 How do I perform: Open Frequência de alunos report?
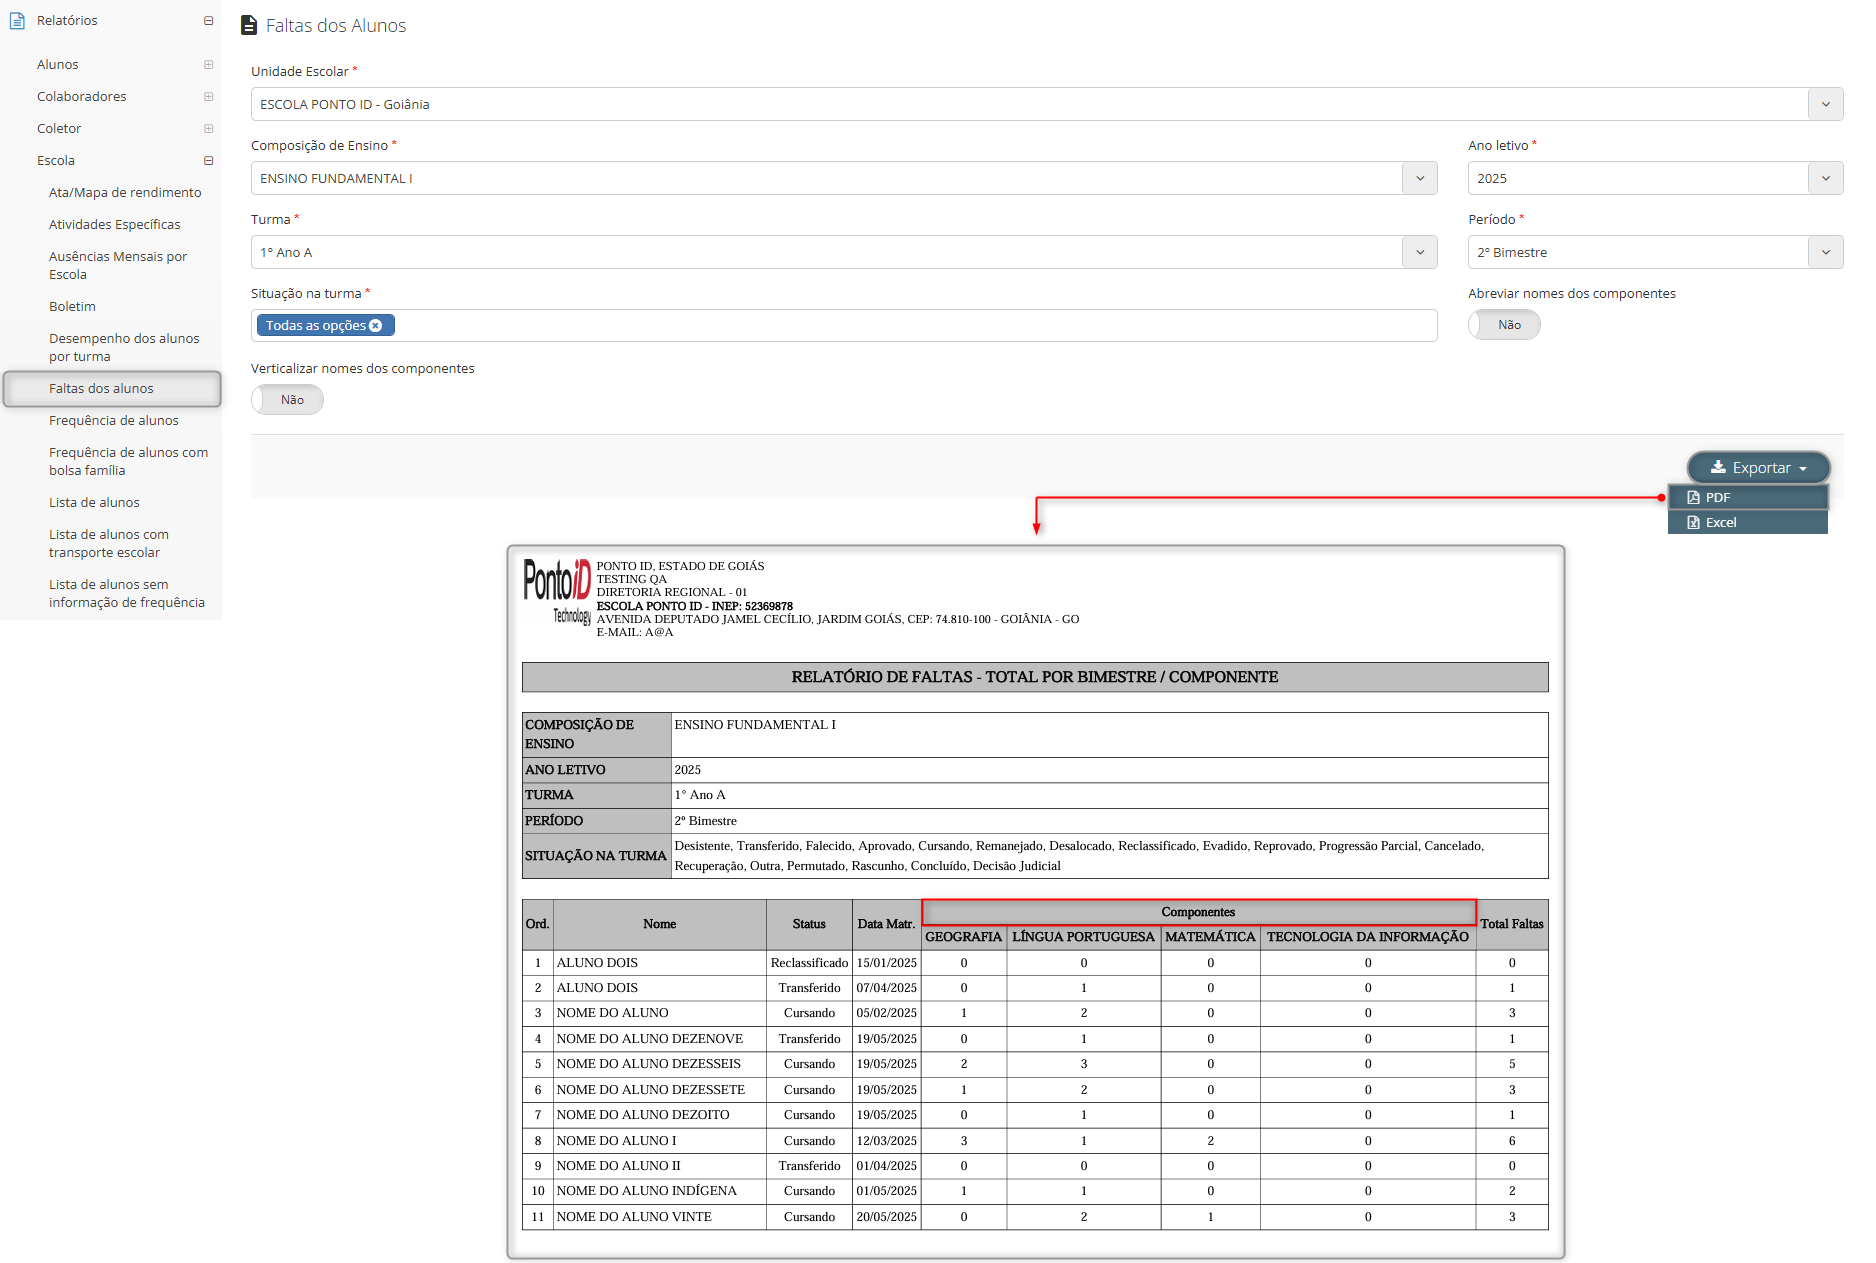pyautogui.click(x=114, y=421)
